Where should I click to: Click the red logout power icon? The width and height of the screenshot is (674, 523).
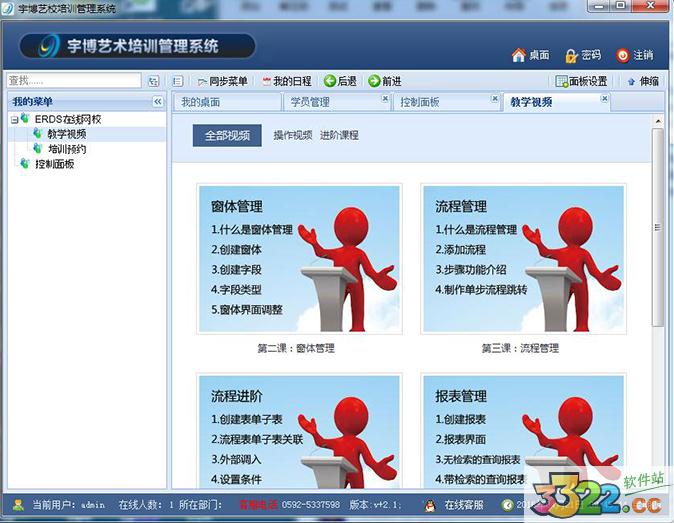pyautogui.click(x=622, y=55)
